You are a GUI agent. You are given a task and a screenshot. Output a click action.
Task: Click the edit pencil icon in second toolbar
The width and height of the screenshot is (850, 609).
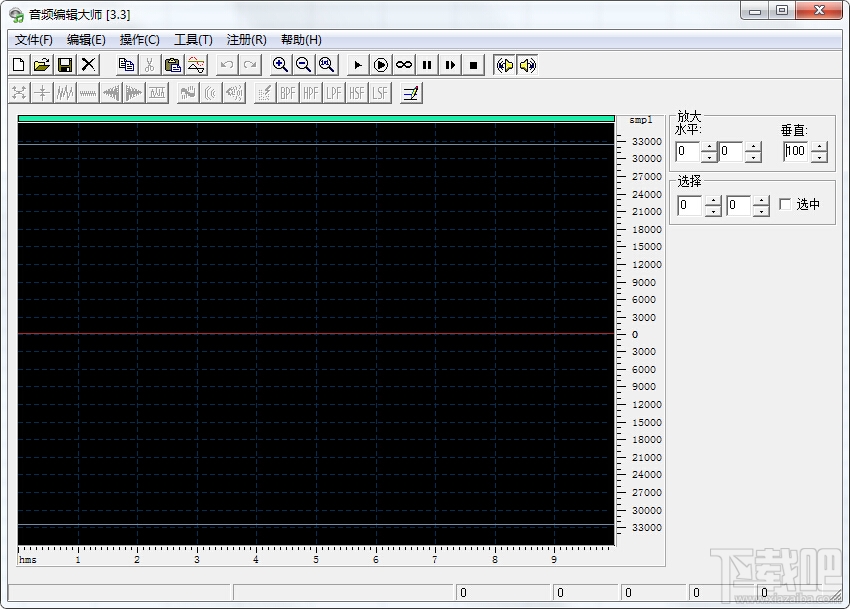coord(411,93)
